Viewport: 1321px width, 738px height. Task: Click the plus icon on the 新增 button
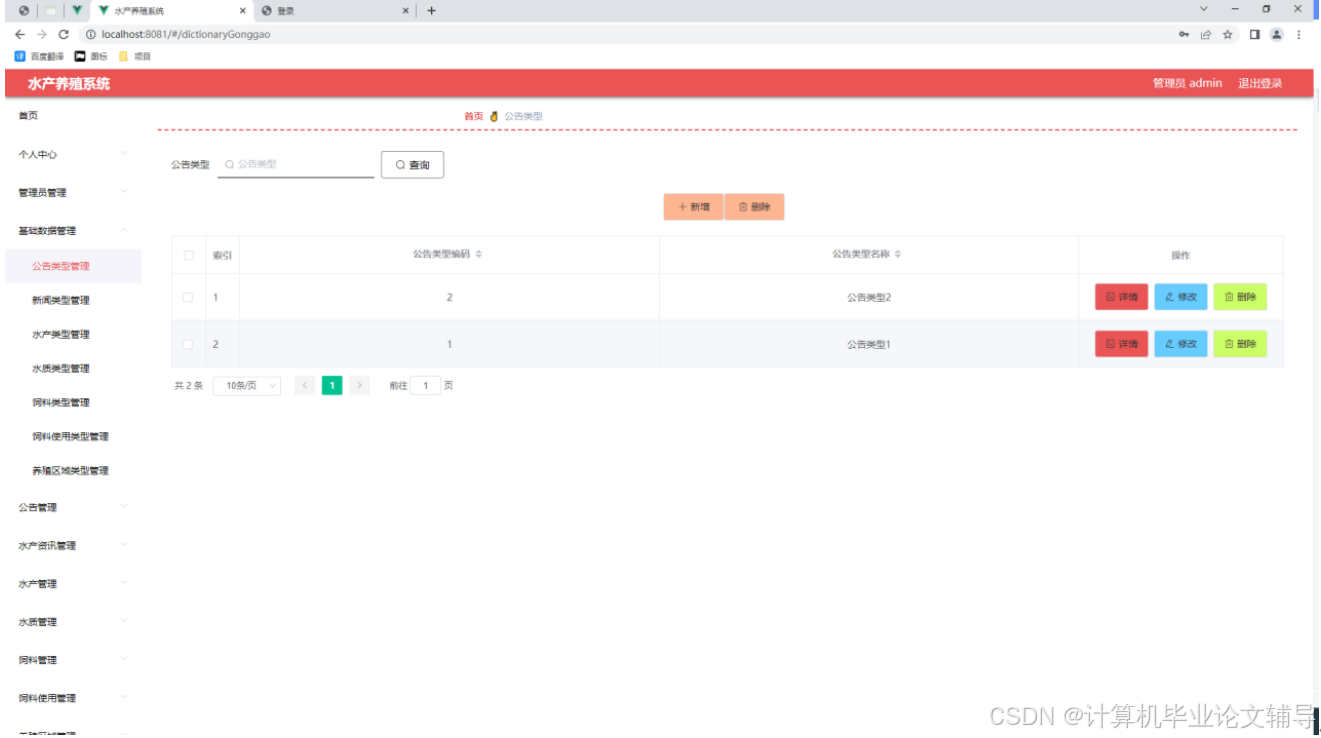point(681,206)
